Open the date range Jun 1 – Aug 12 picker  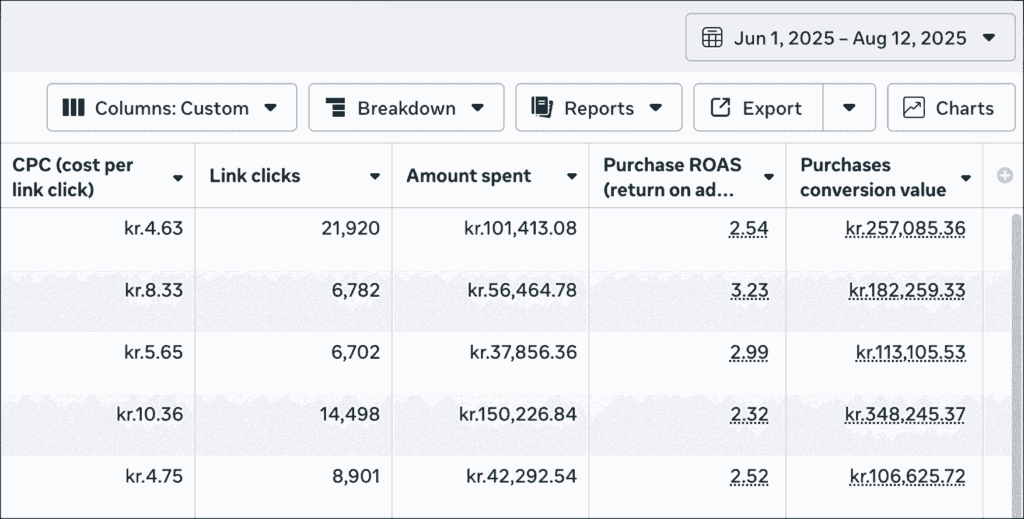[850, 38]
